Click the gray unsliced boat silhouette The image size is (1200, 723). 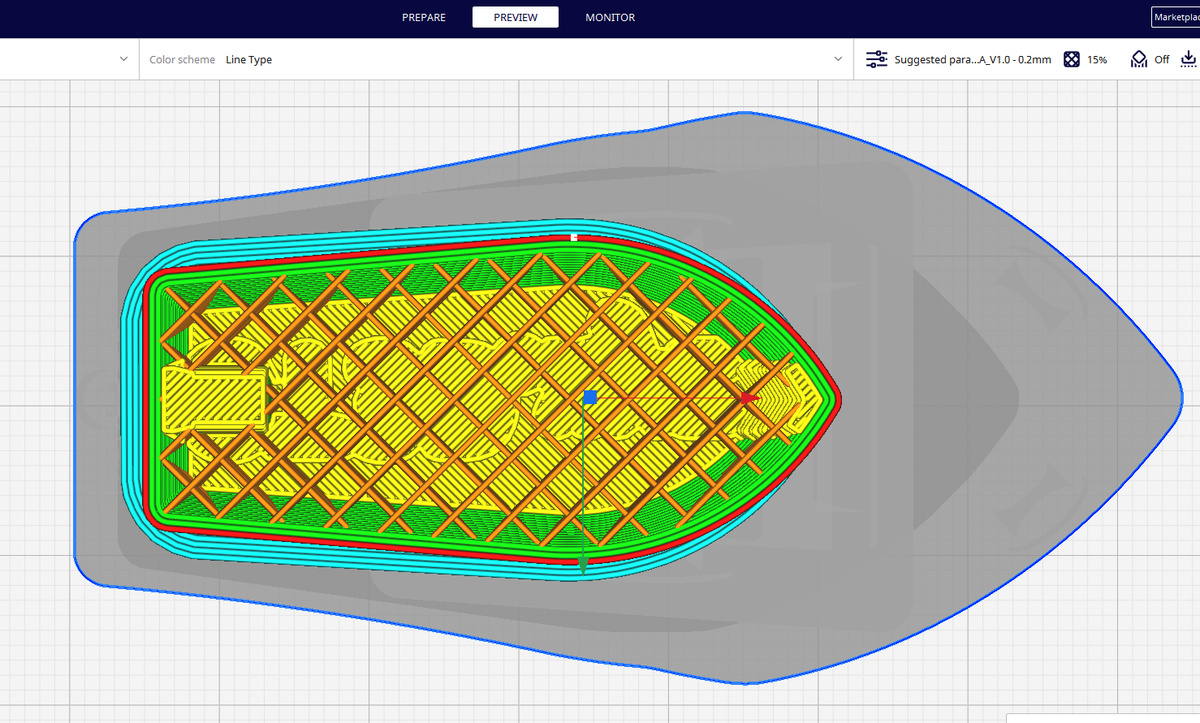[x=950, y=400]
